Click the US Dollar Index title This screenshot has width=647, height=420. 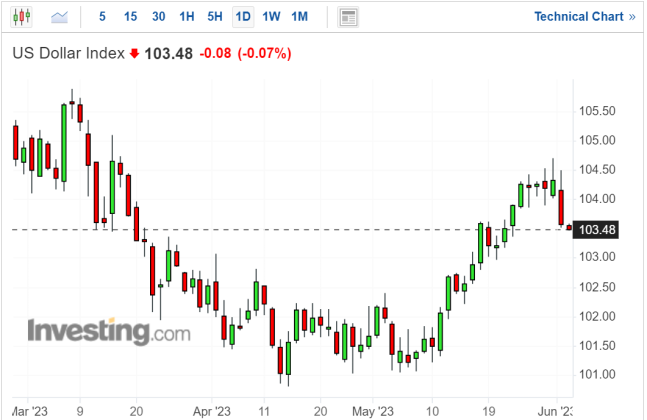pos(68,53)
